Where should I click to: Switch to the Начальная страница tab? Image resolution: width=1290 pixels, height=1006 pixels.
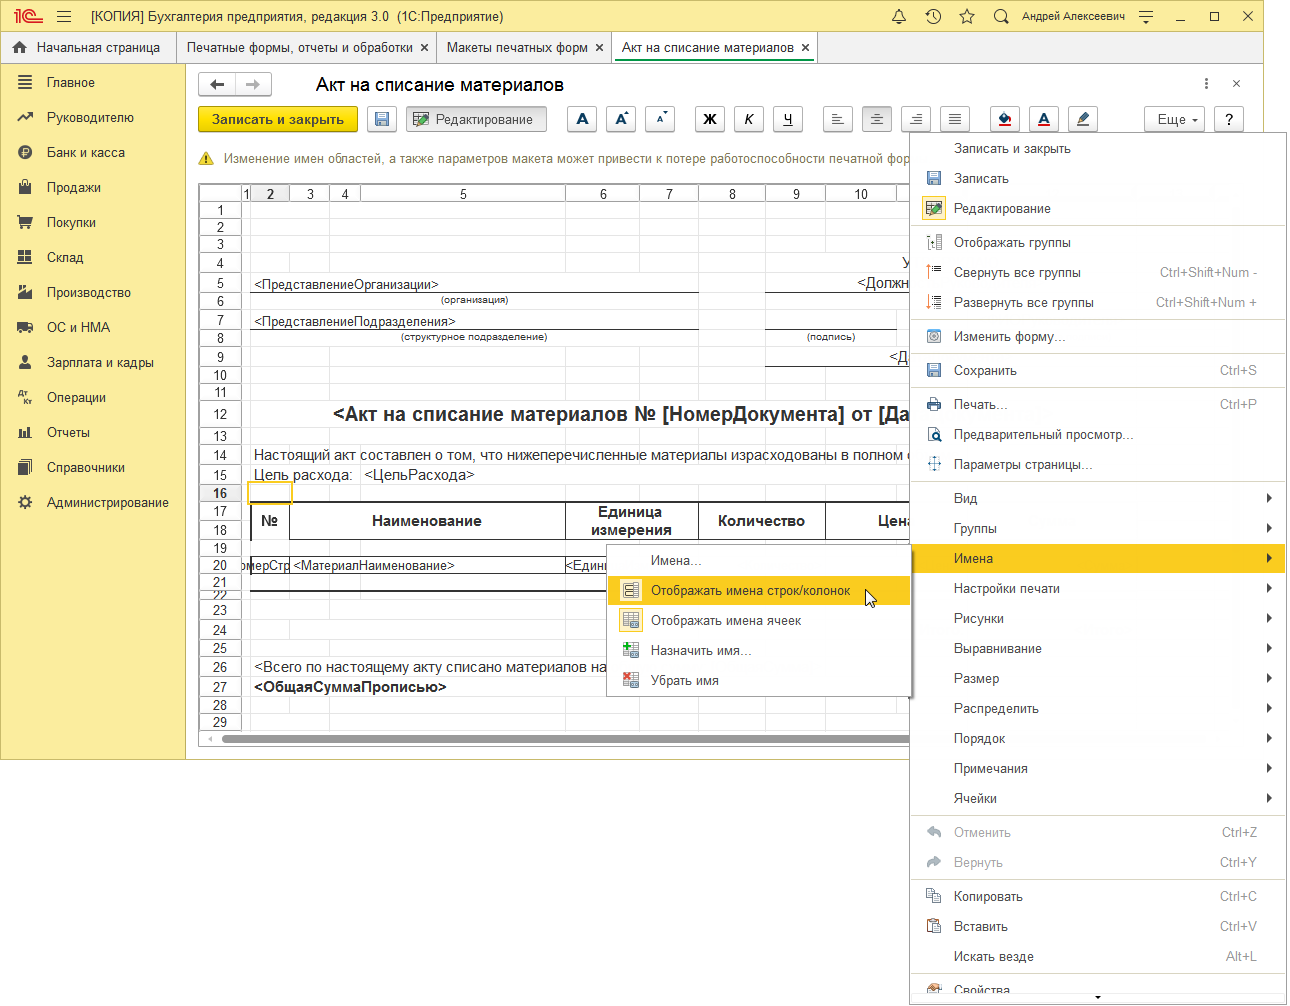pyautogui.click(x=88, y=47)
